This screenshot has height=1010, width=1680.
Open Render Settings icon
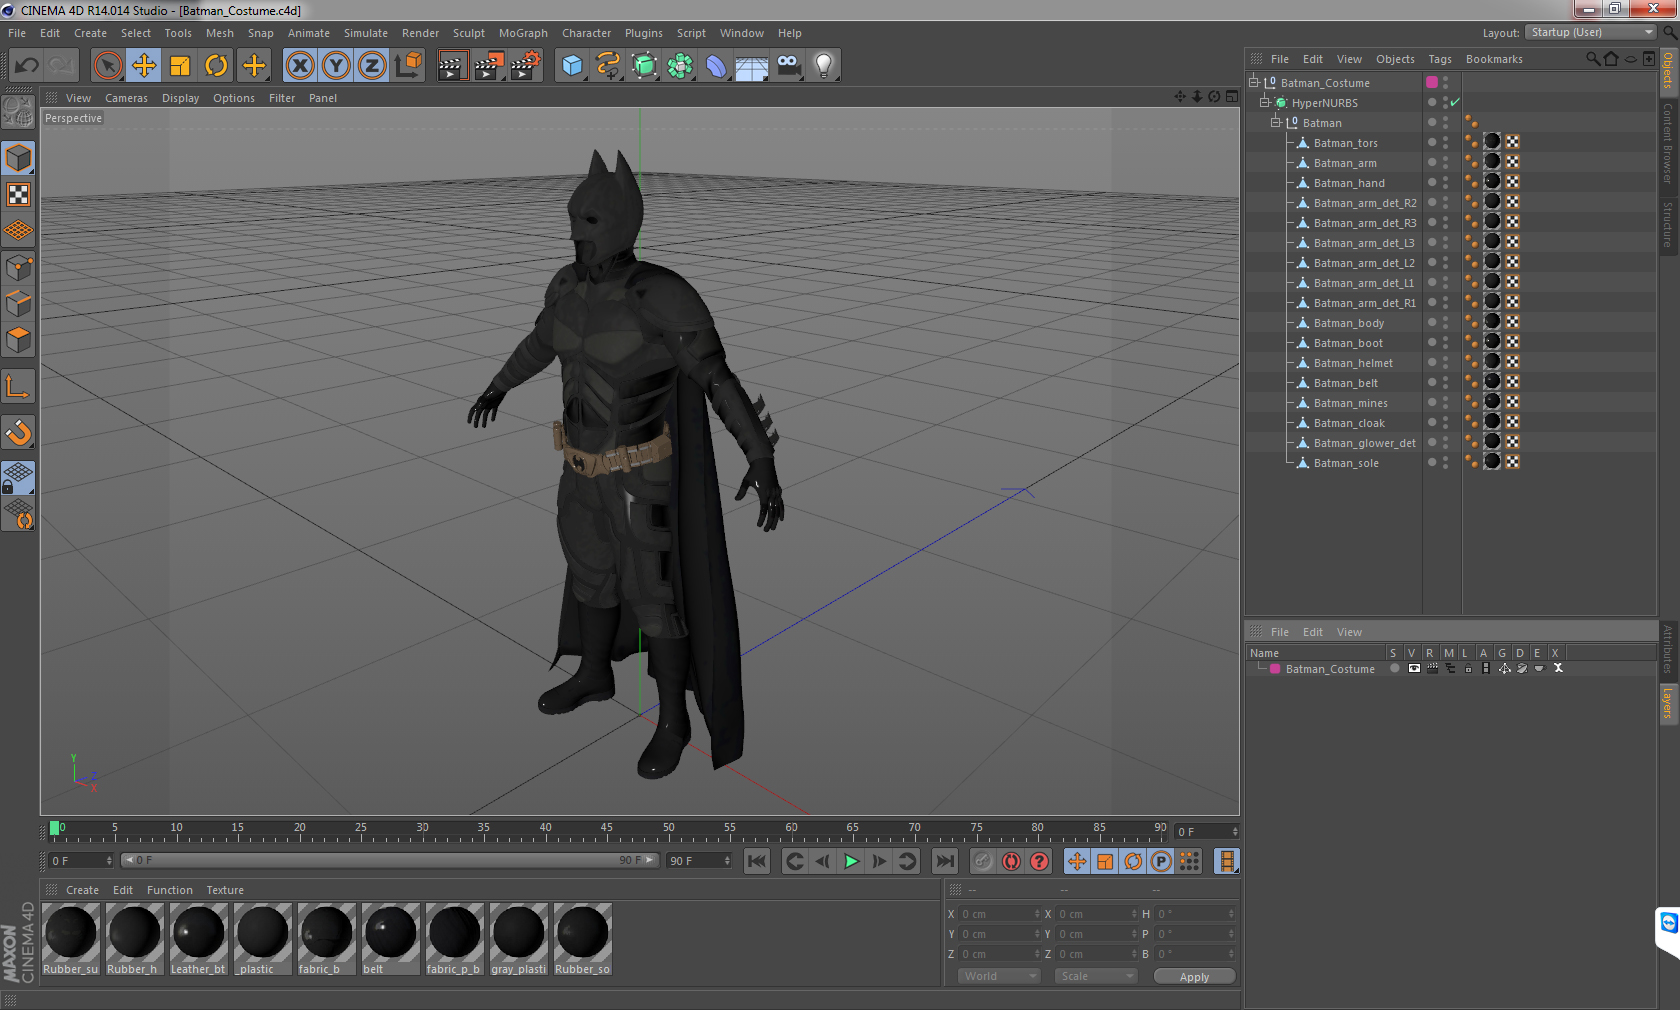526,66
